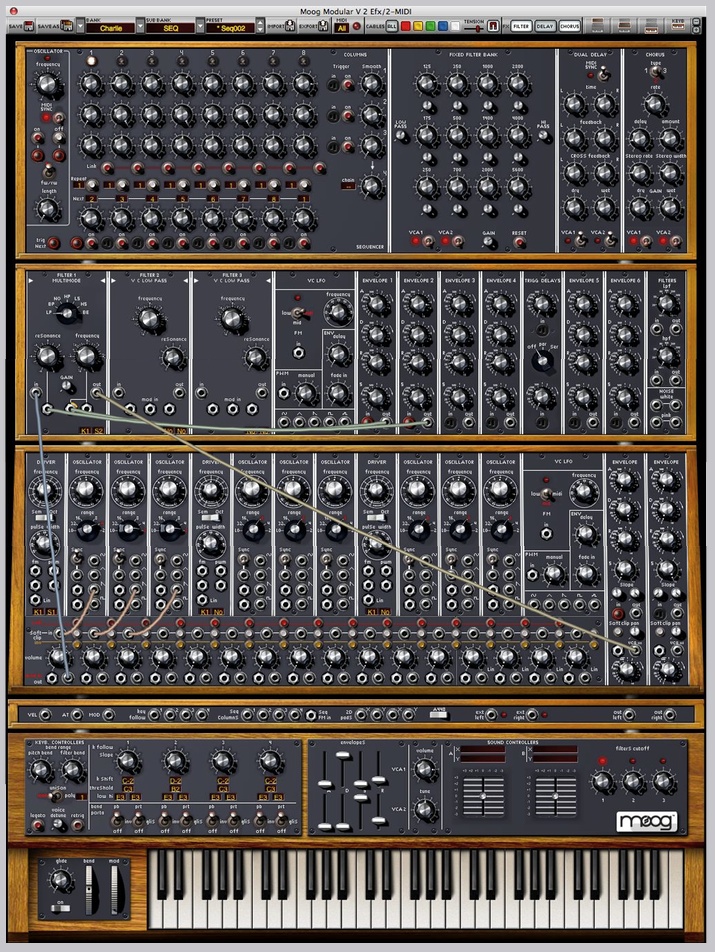This screenshot has width=715, height=952.
Task: Click the glide knob
Action: [59, 879]
